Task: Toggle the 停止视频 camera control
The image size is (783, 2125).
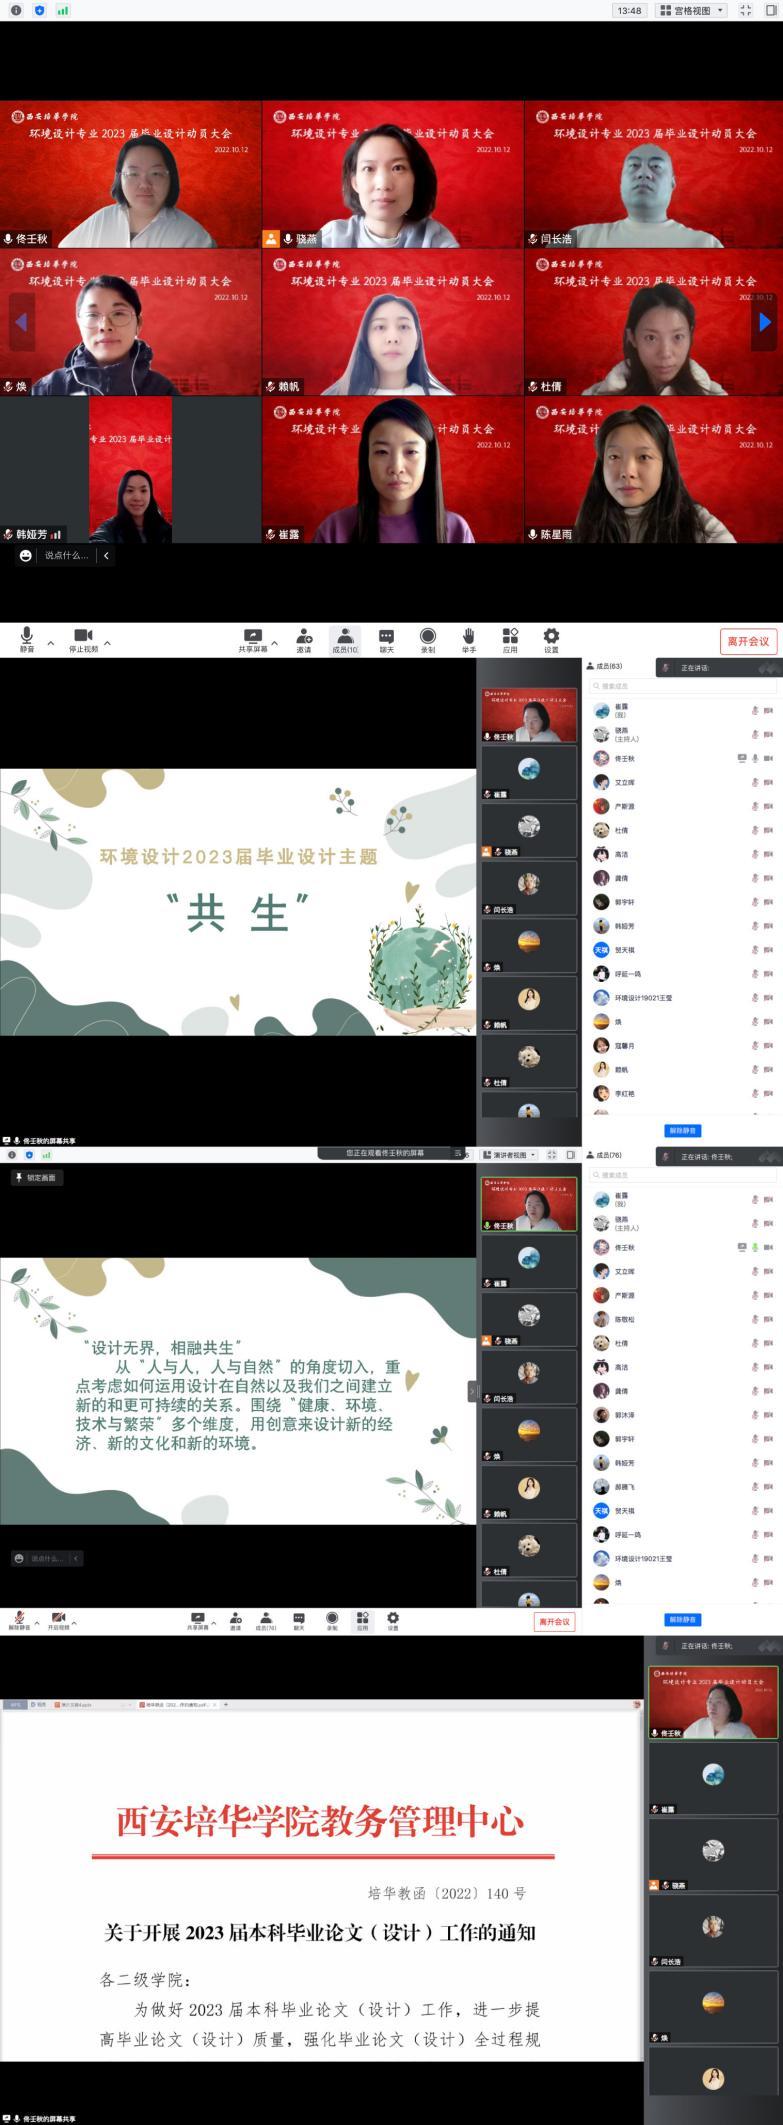Action: pyautogui.click(x=83, y=638)
